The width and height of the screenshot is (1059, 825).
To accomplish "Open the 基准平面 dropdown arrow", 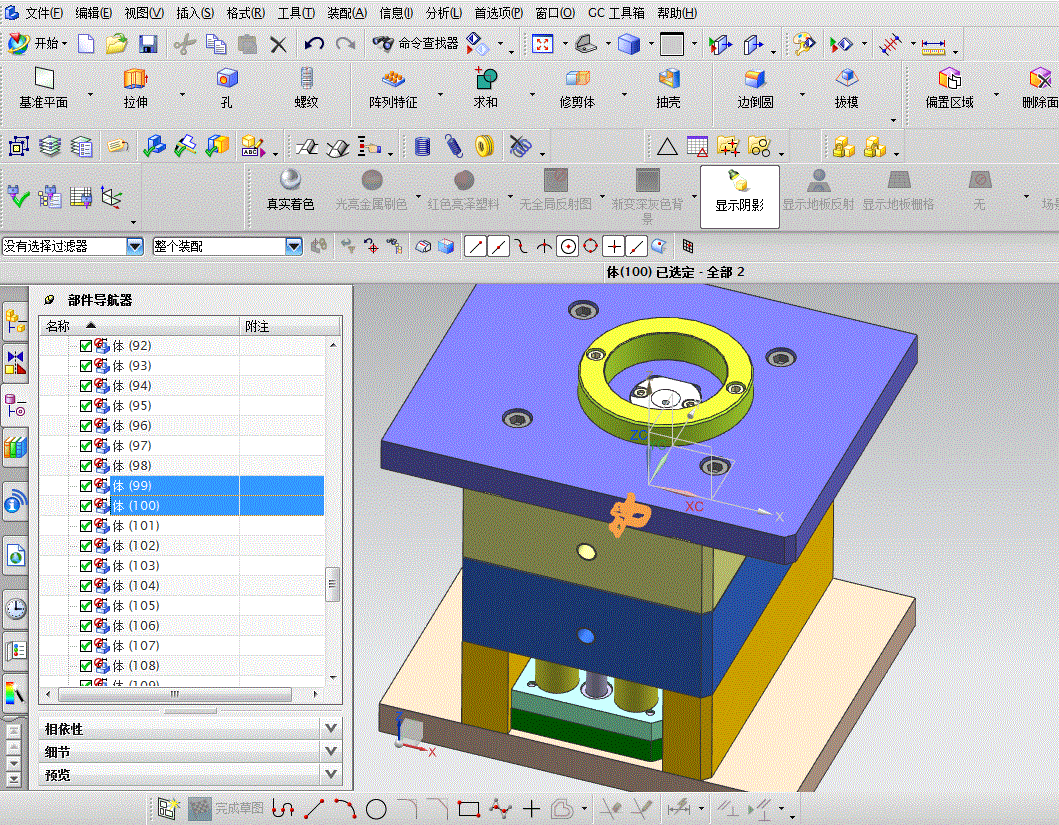I will pos(91,95).
